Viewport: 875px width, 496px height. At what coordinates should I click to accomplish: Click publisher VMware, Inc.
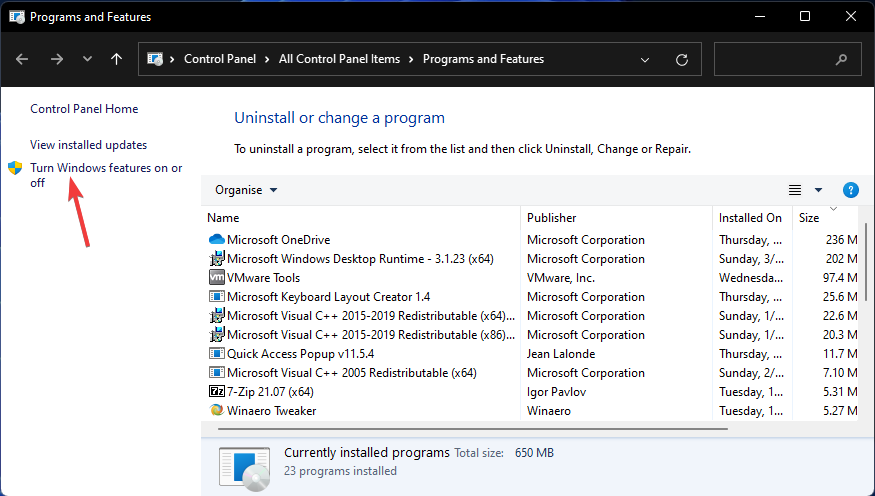point(561,278)
